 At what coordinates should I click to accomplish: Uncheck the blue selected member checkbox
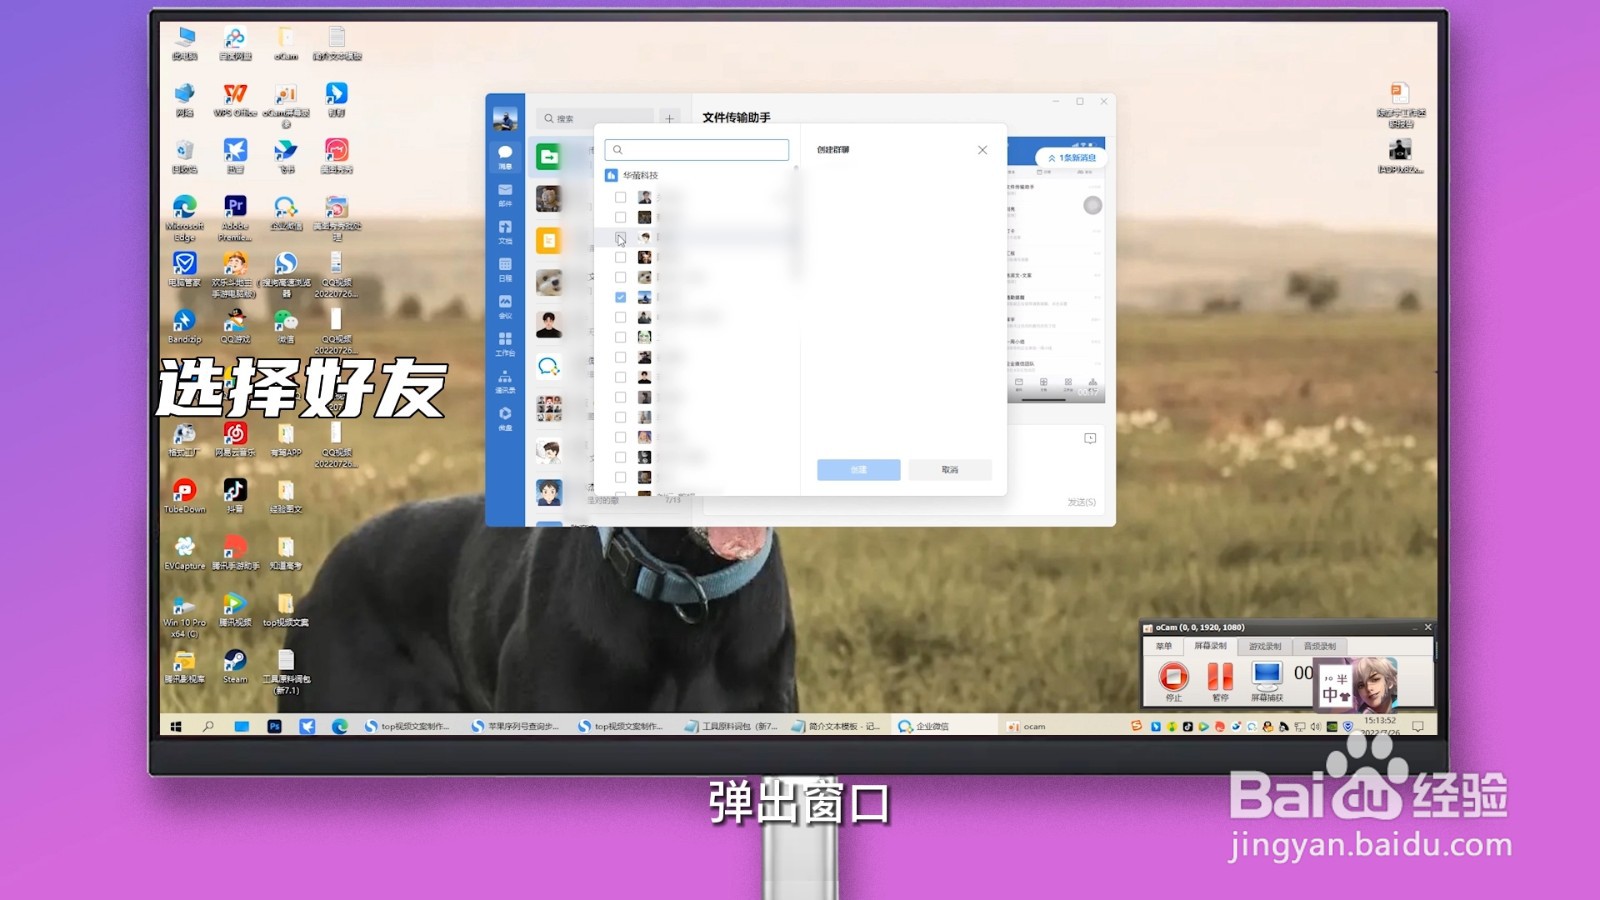click(x=619, y=297)
